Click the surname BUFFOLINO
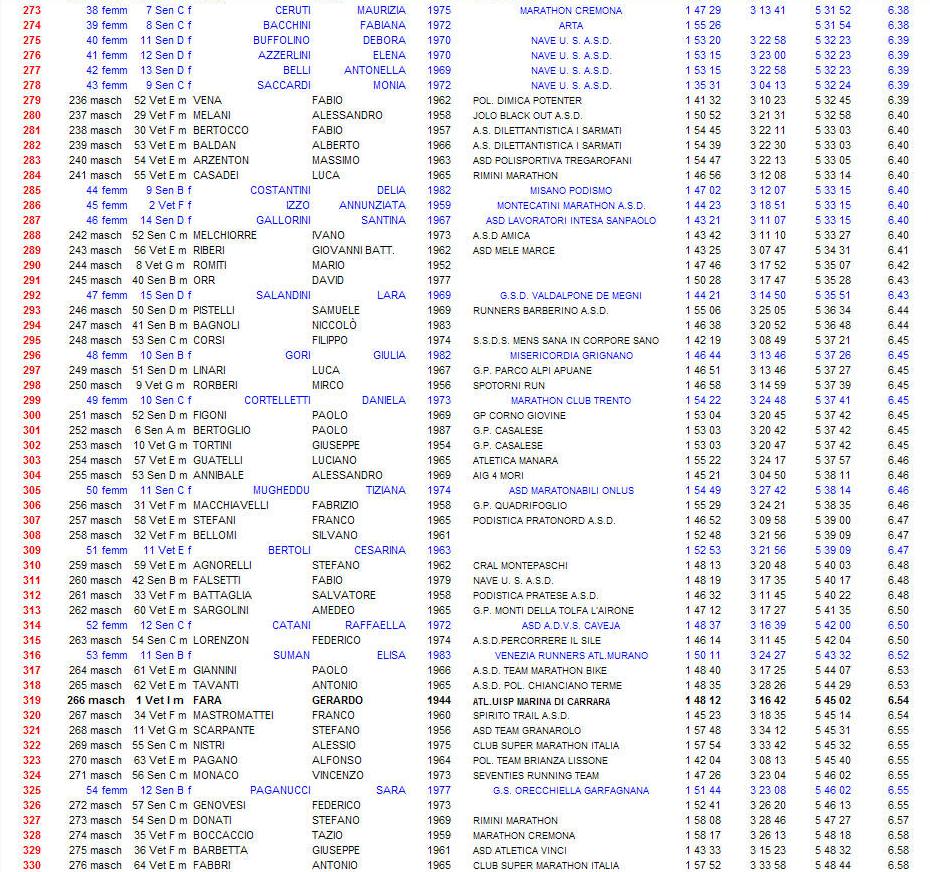Viewport: 930px width, 872px height. click(281, 40)
